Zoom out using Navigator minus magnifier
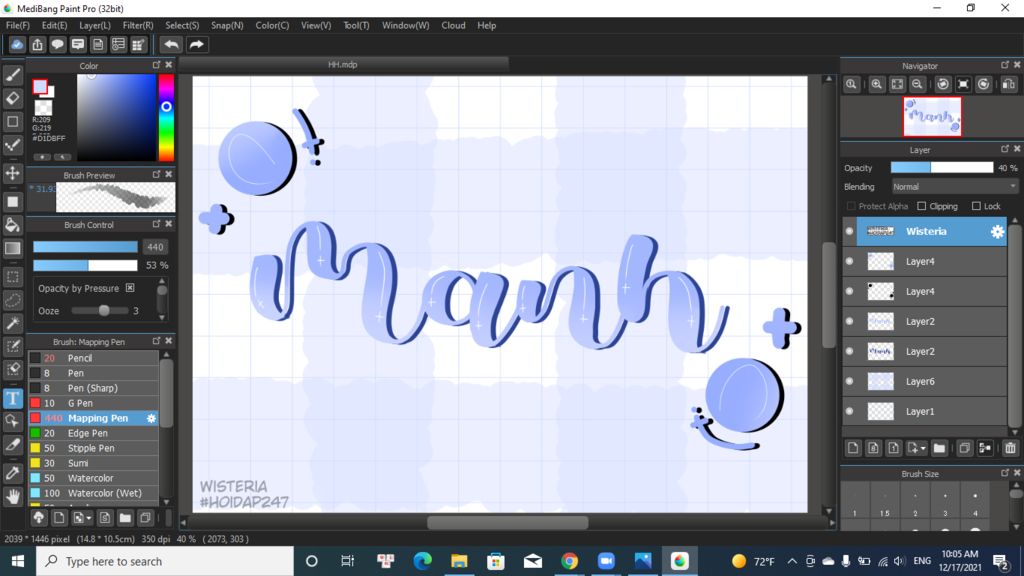This screenshot has height=576, width=1024. coord(918,84)
